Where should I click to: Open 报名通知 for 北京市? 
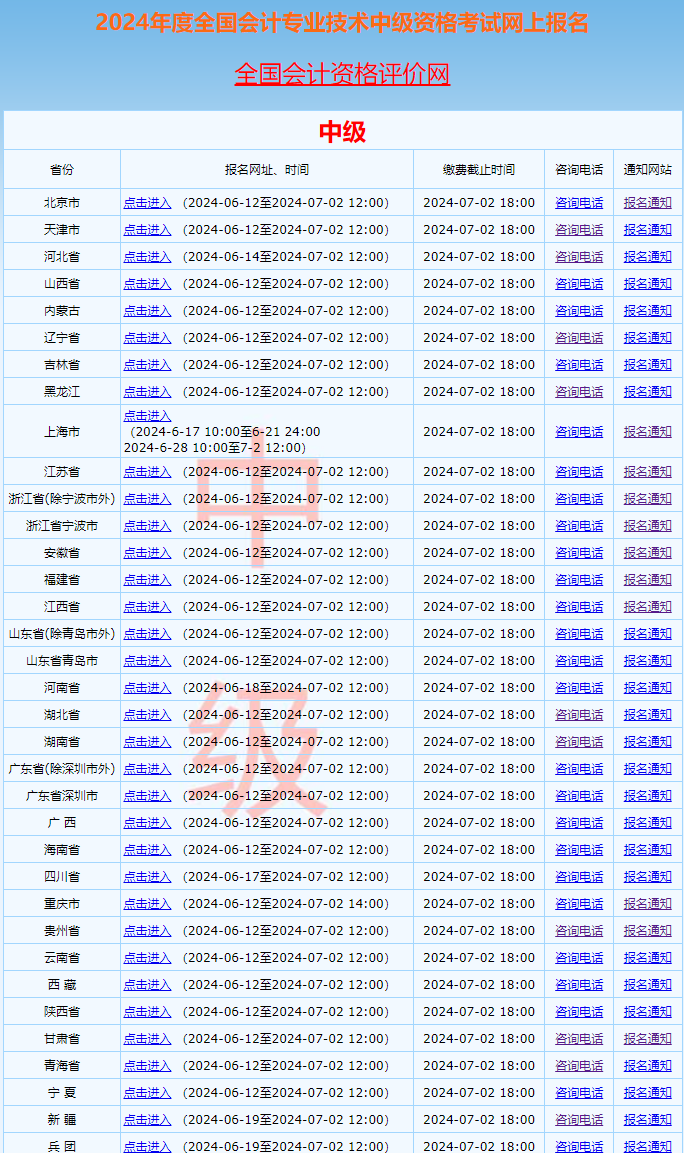647,203
